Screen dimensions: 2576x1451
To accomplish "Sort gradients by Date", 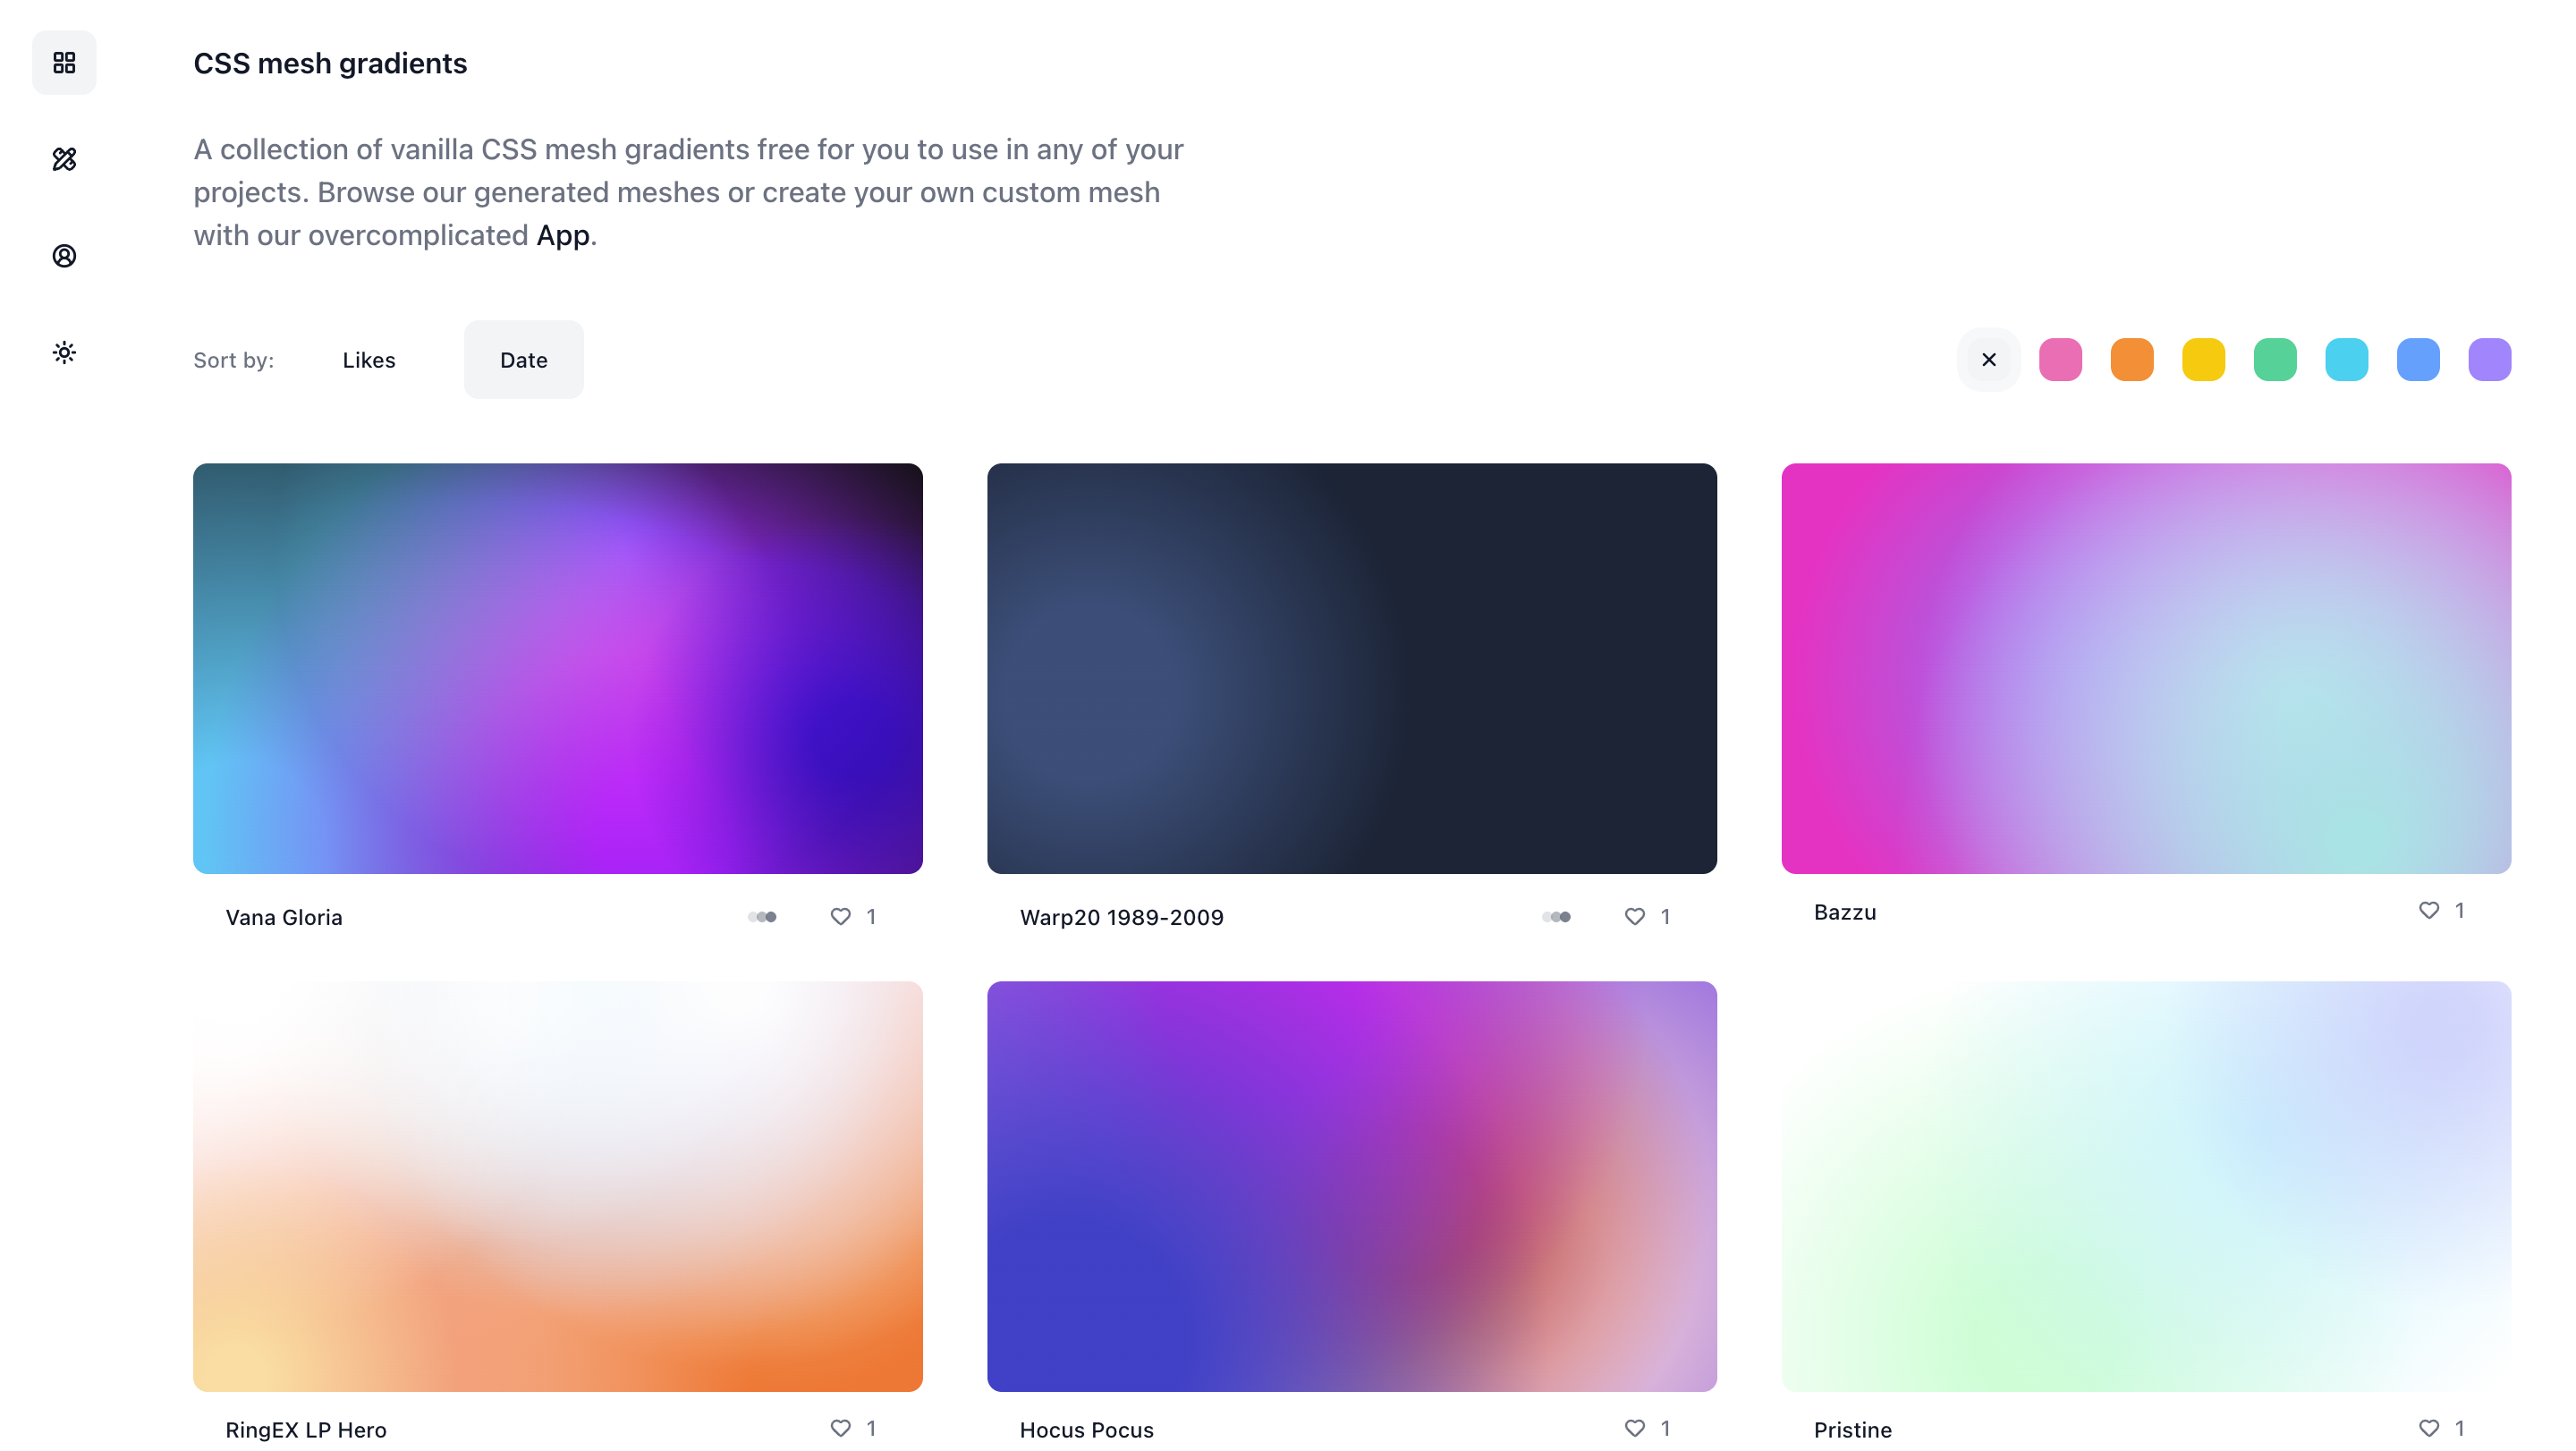I will click(x=523, y=360).
